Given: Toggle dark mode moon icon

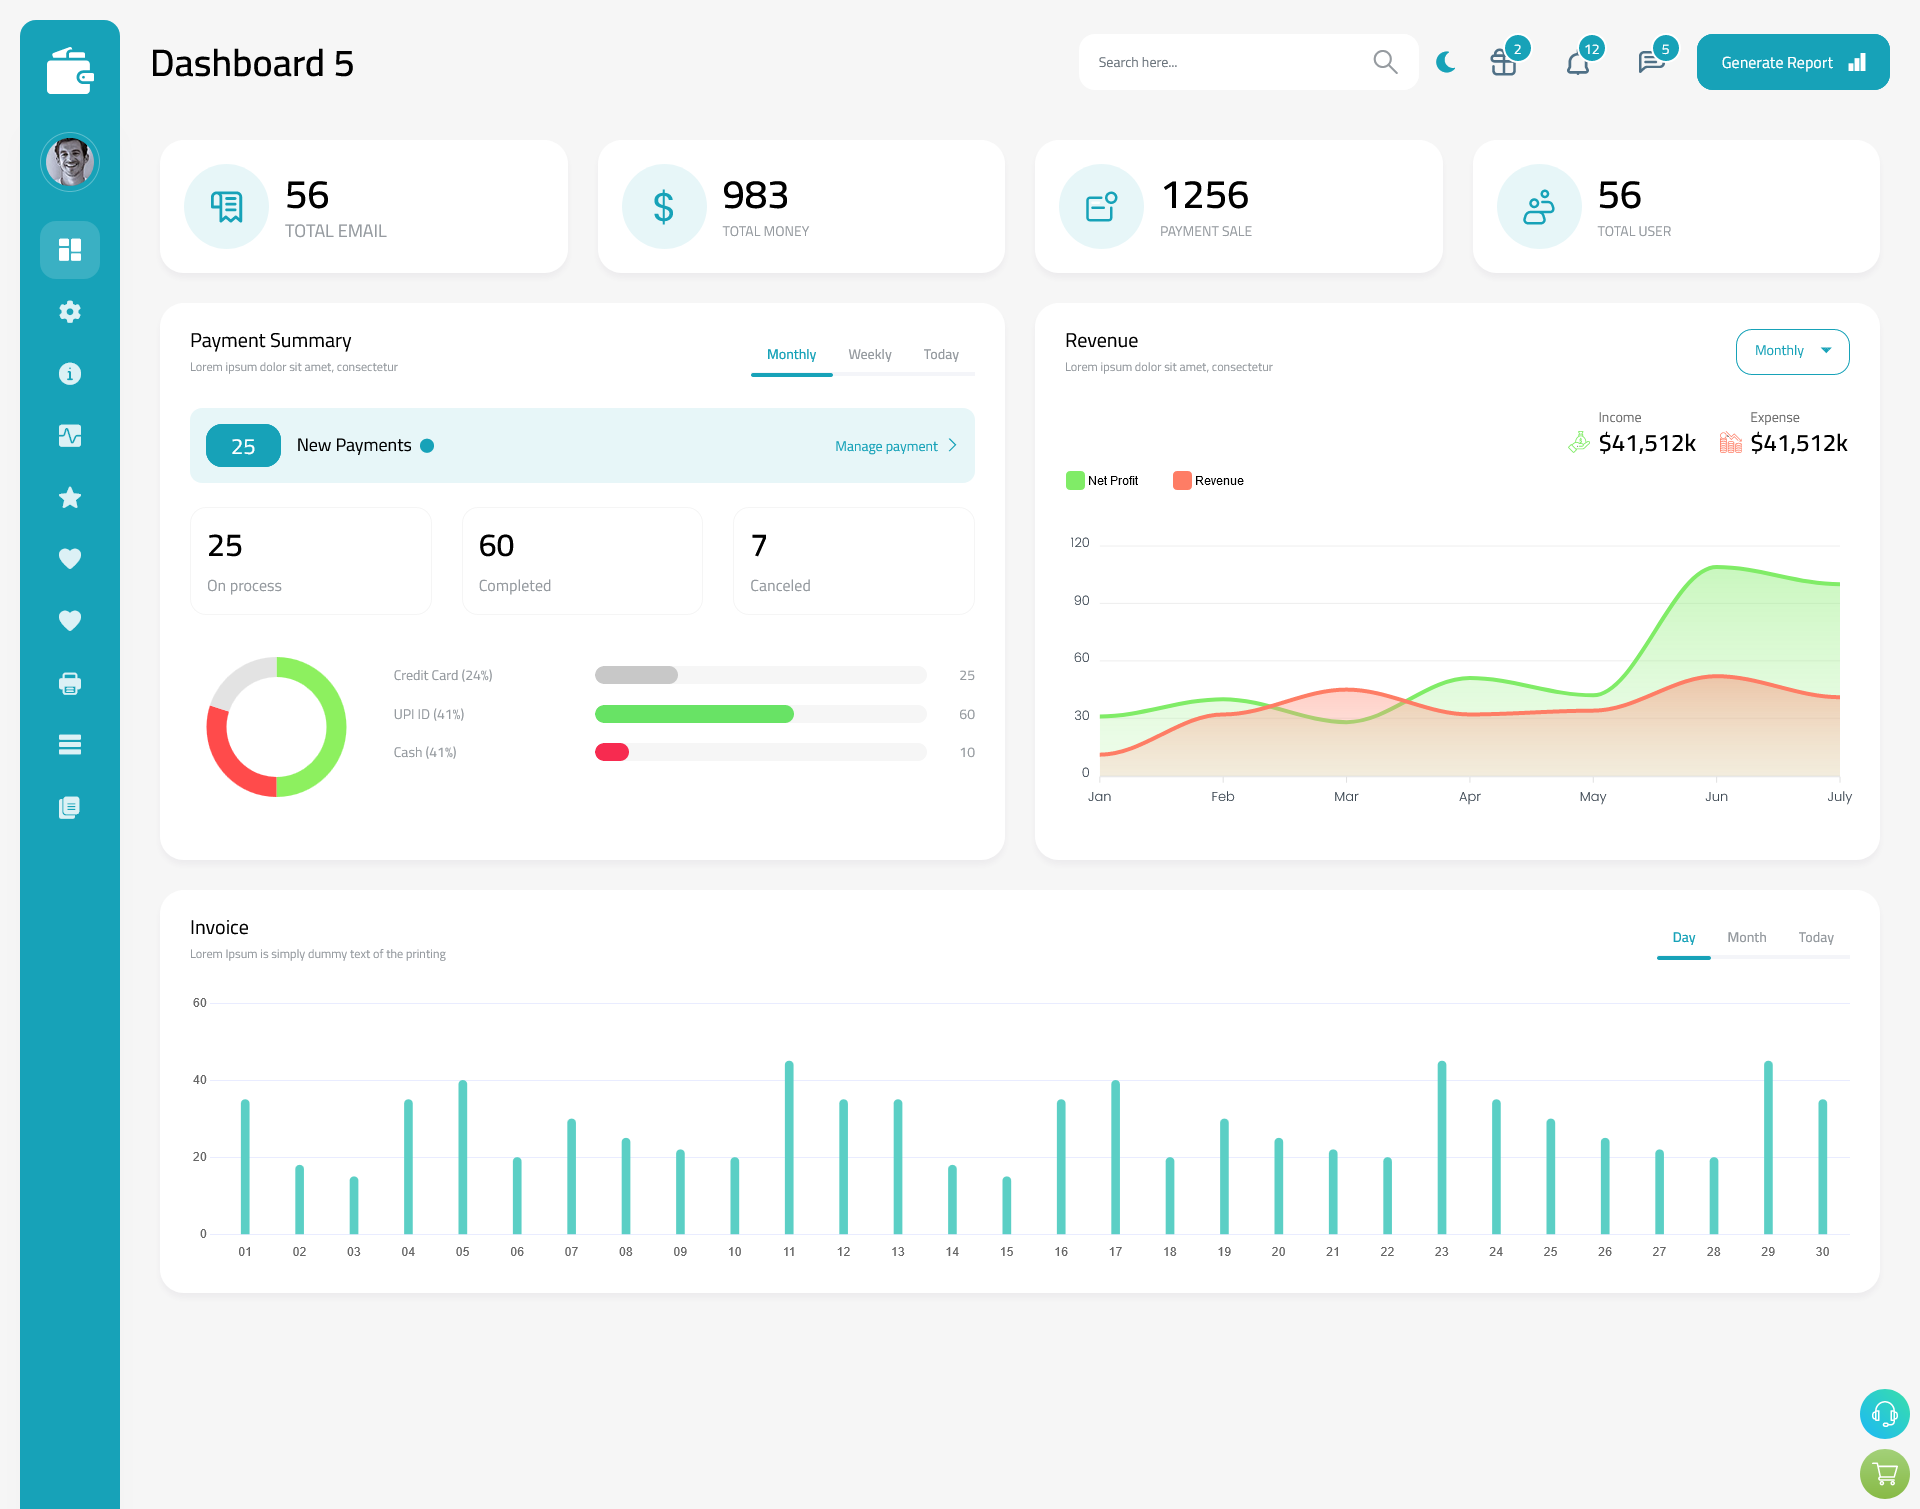Looking at the screenshot, I should [x=1445, y=61].
